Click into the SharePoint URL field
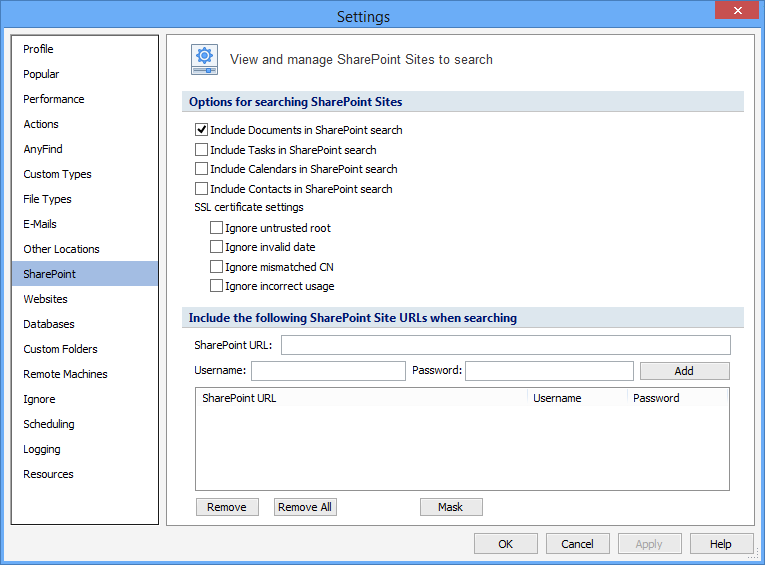The image size is (765, 565). (506, 345)
